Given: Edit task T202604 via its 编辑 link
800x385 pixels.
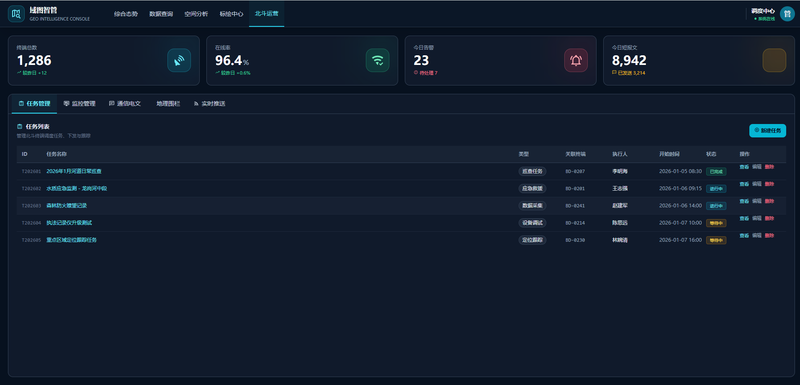Looking at the screenshot, I should [x=757, y=218].
